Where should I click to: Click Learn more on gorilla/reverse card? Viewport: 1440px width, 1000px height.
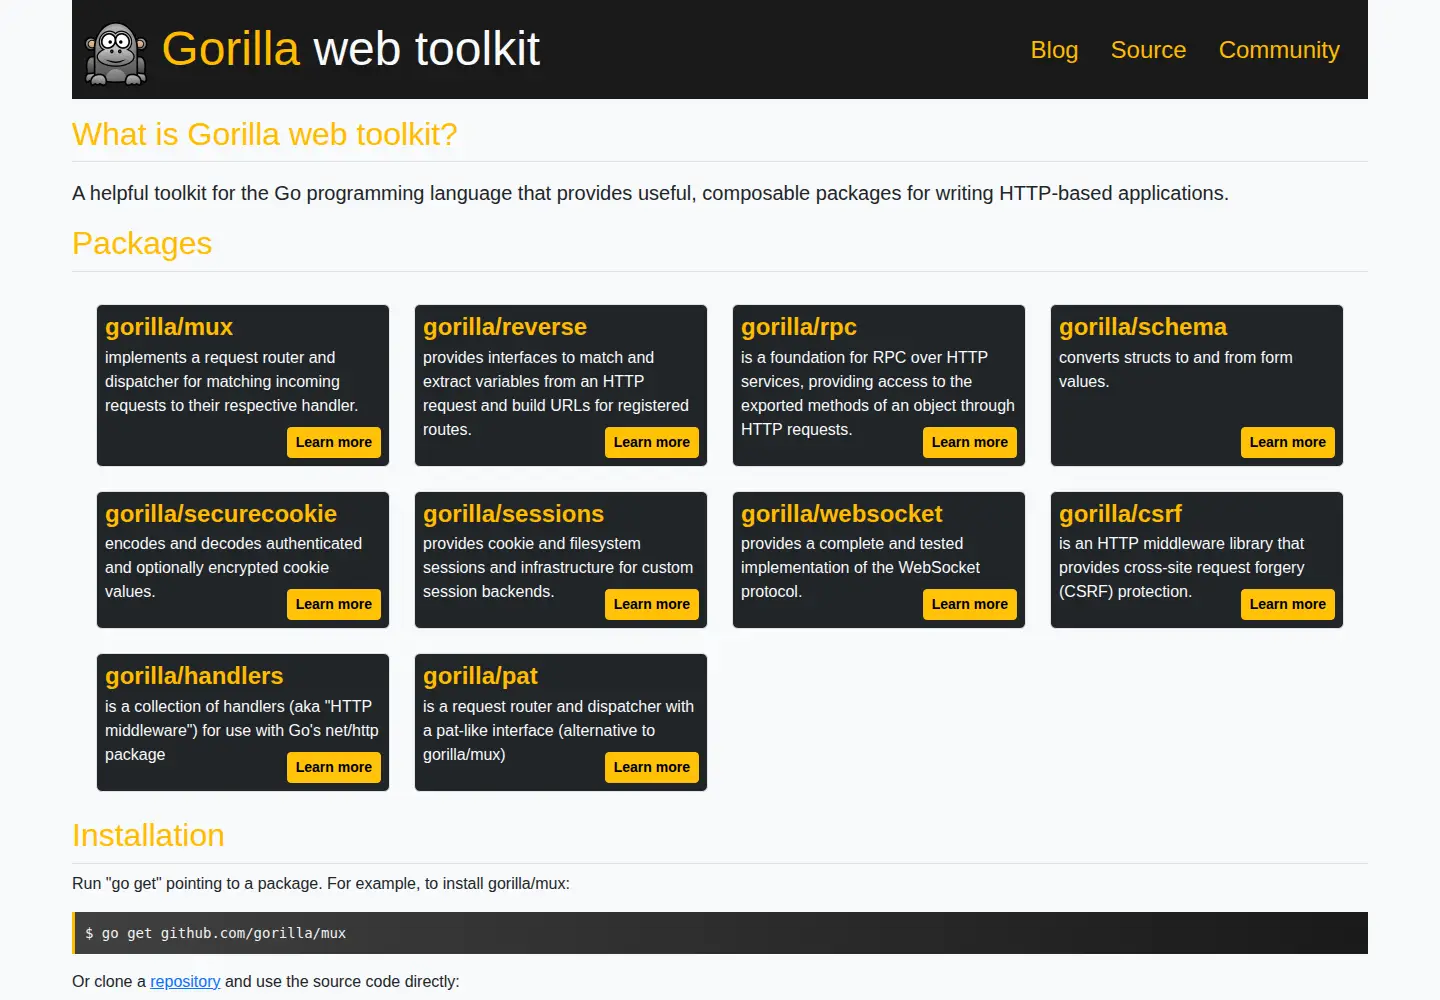coord(652,442)
